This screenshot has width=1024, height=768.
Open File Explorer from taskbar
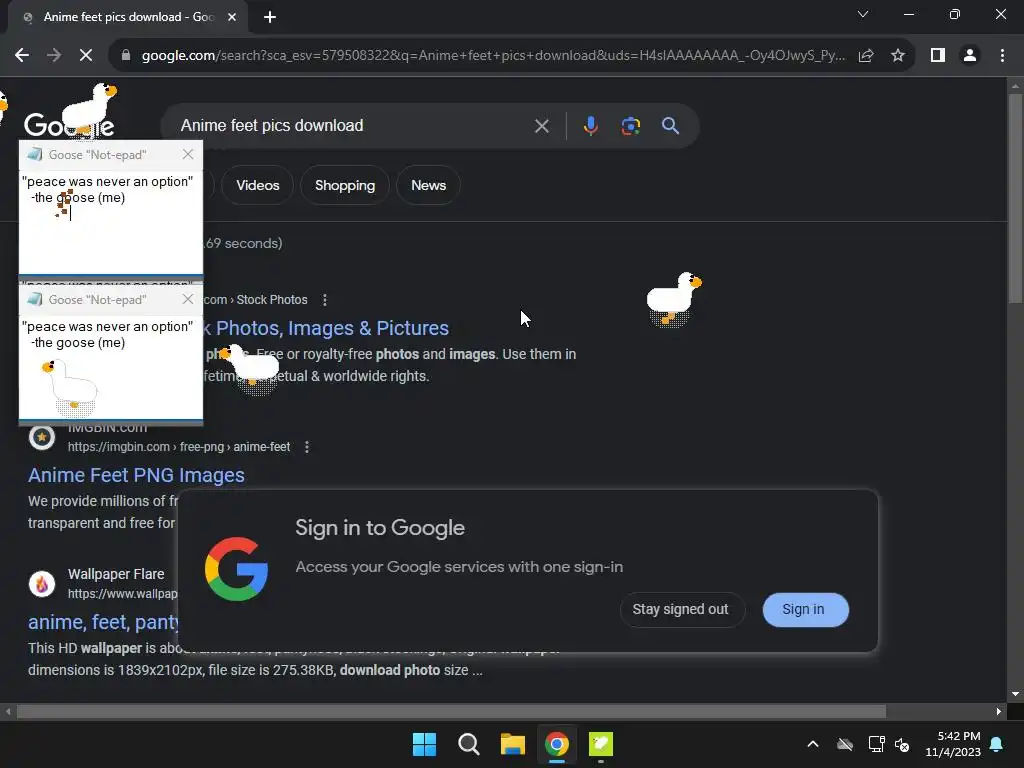(x=513, y=744)
